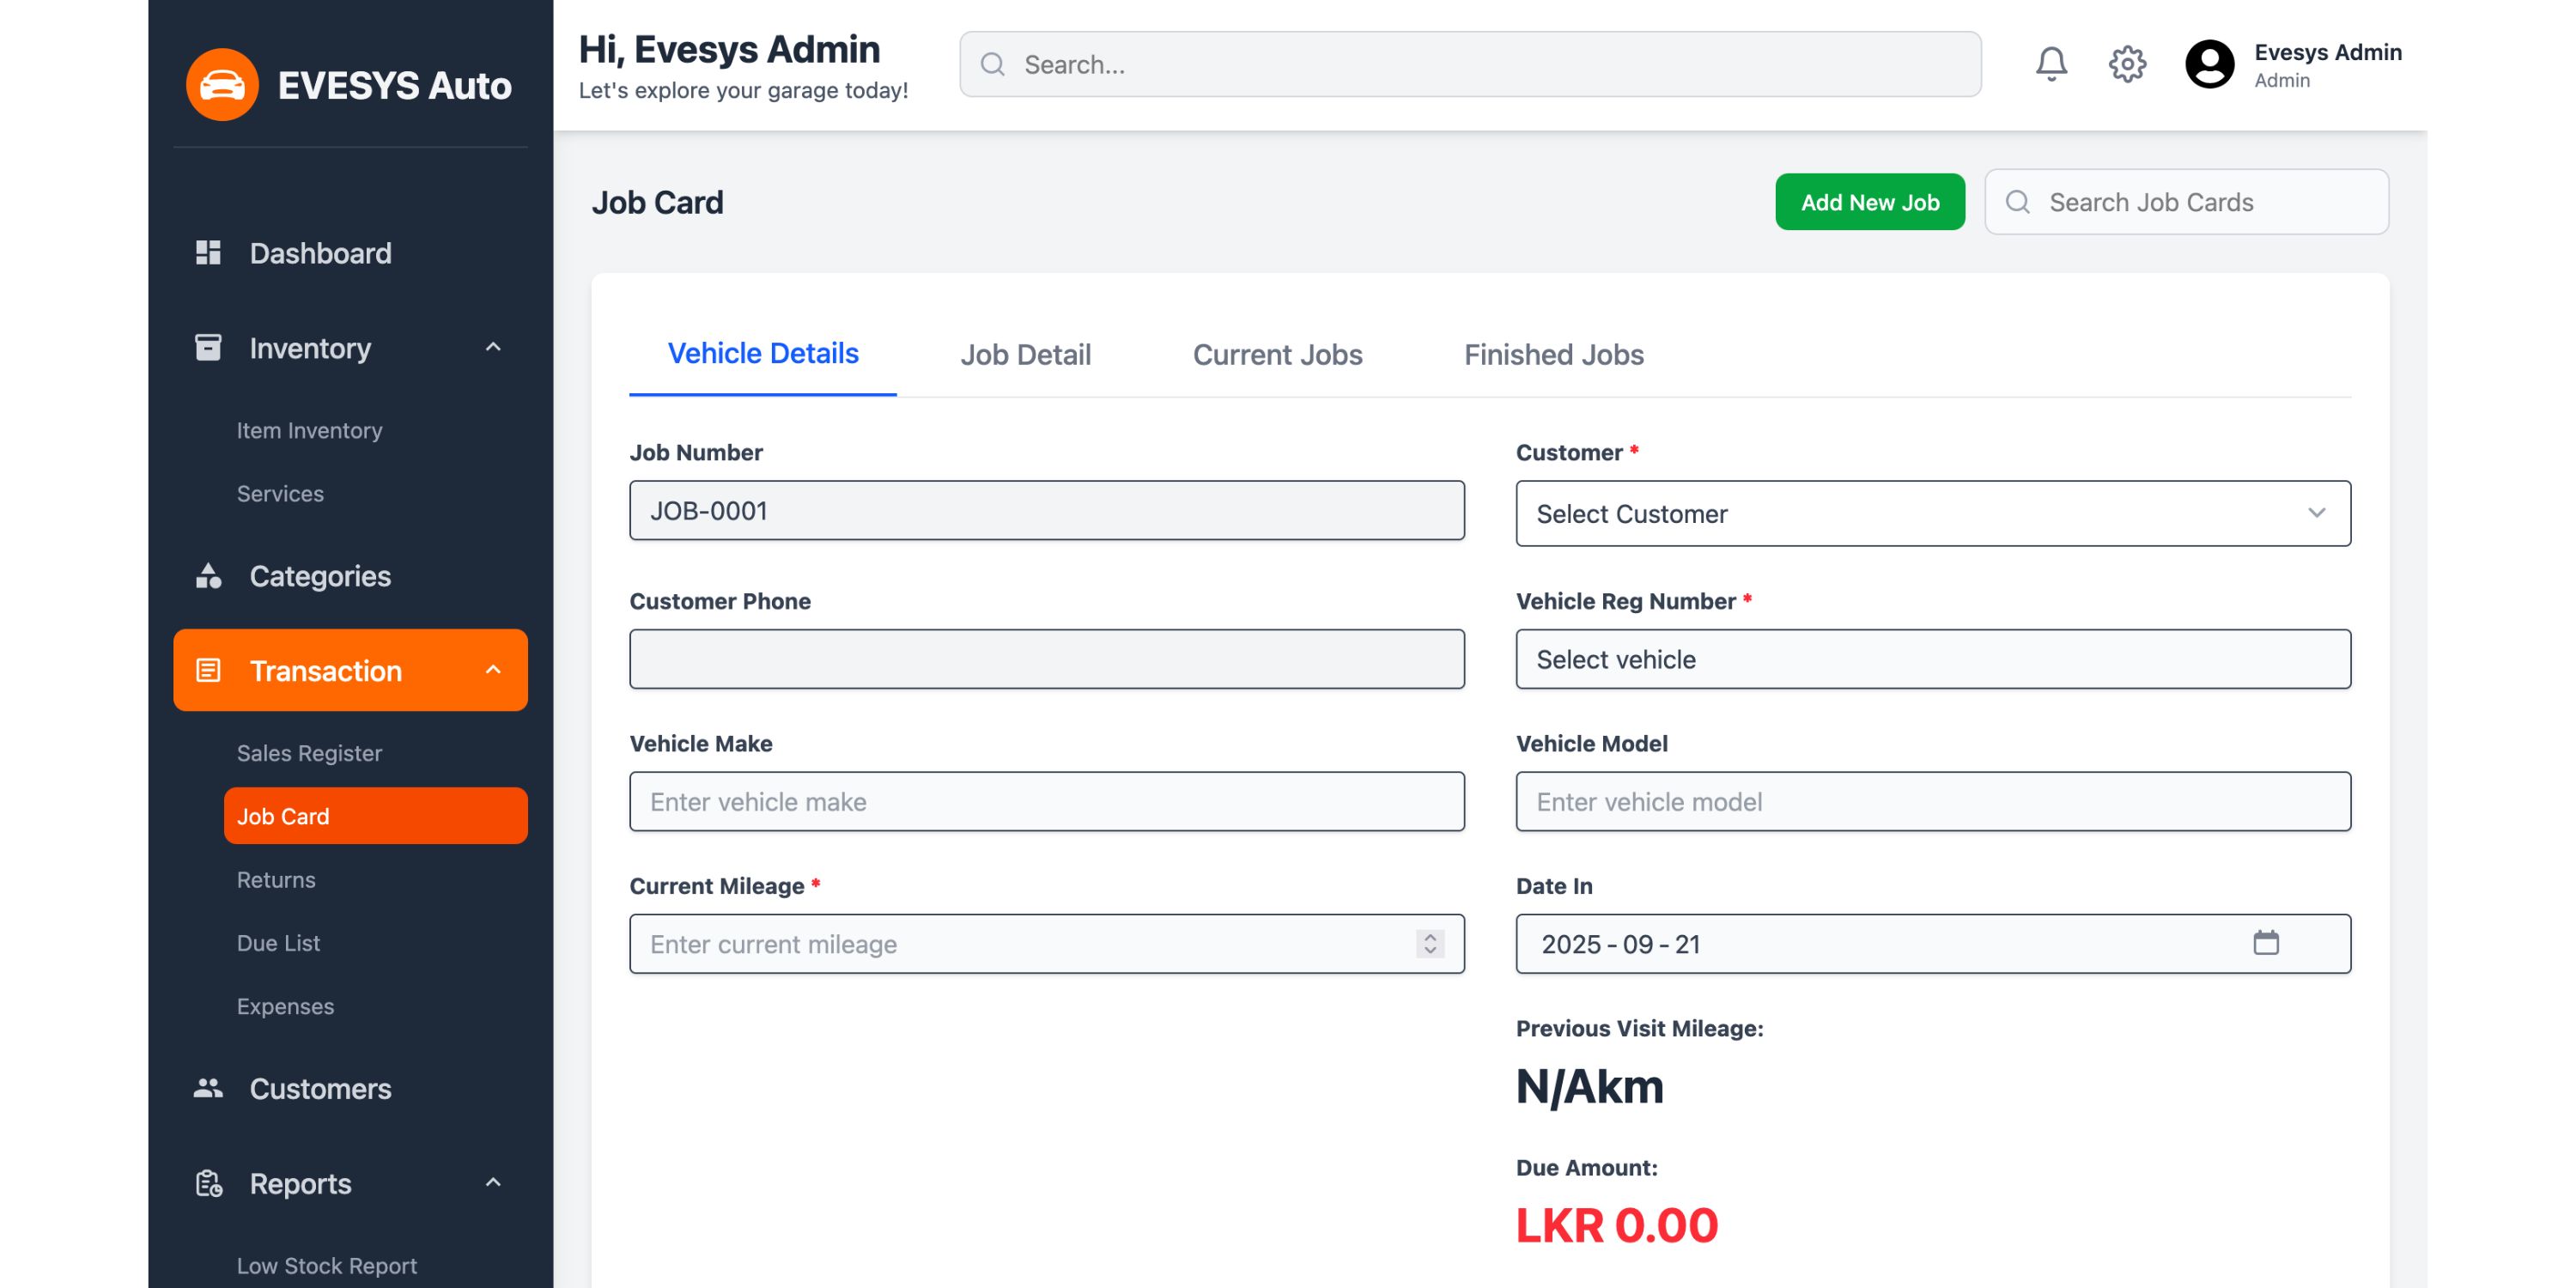The height and width of the screenshot is (1288, 2576).
Task: Click the Categories shapes icon
Action: pos(208,576)
